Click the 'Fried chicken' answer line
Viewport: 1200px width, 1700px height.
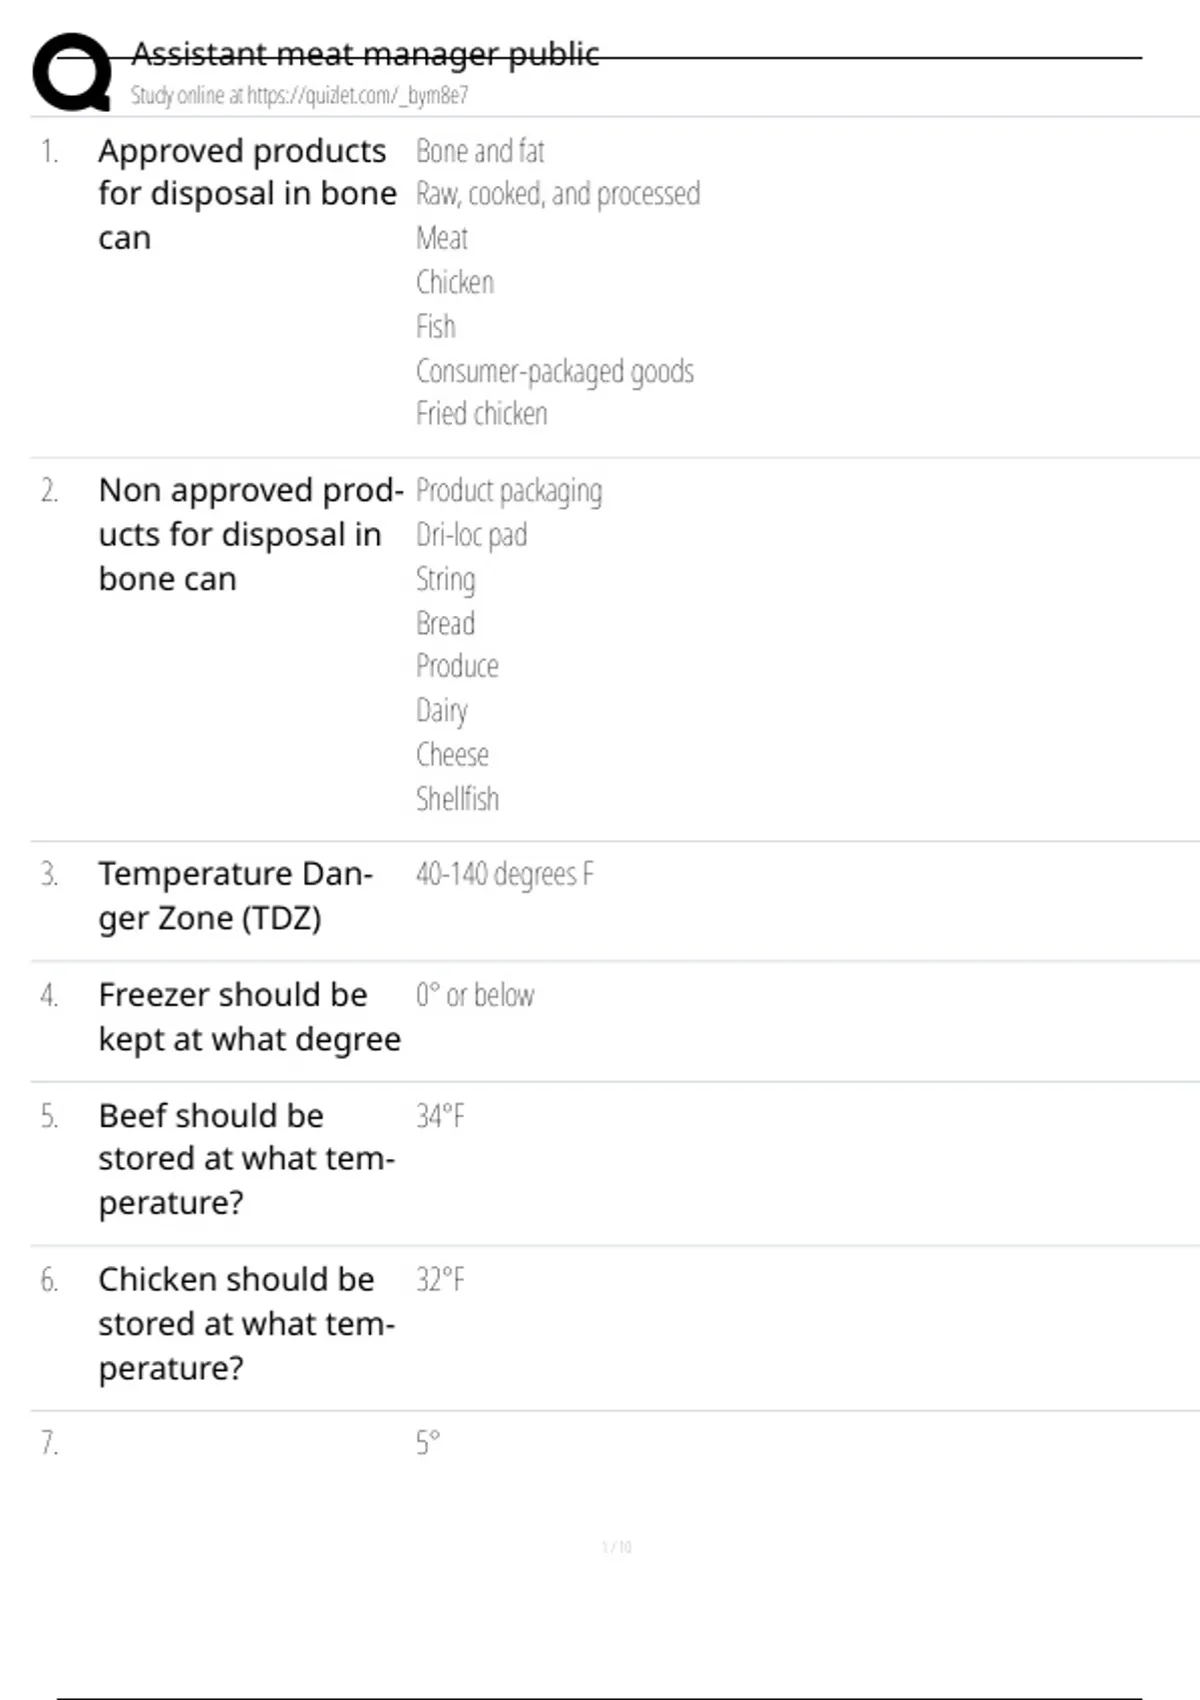click(x=481, y=414)
